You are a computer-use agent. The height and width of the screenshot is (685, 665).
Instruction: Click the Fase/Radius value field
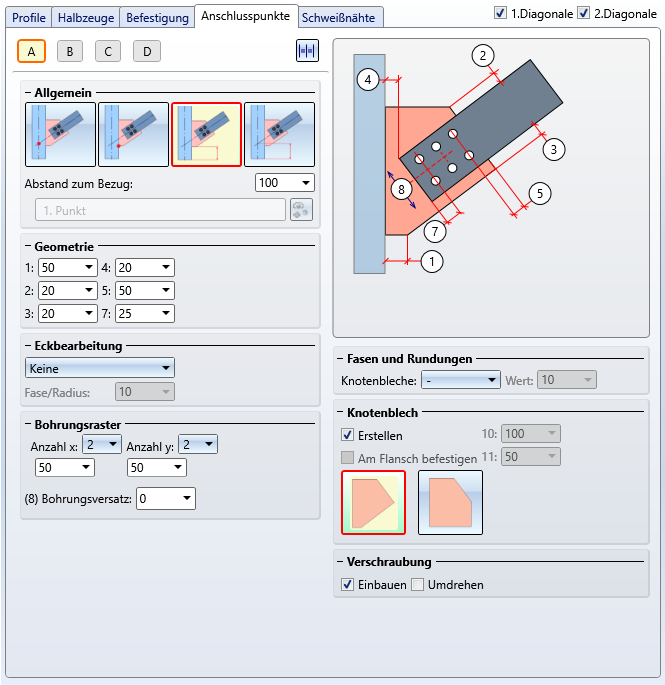click(x=145, y=391)
